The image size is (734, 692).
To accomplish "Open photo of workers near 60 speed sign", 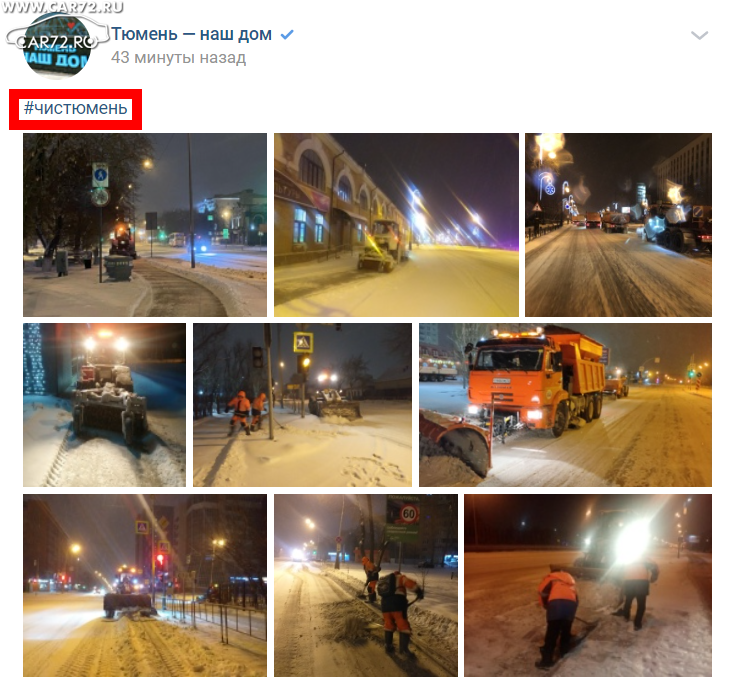I will click(366, 585).
